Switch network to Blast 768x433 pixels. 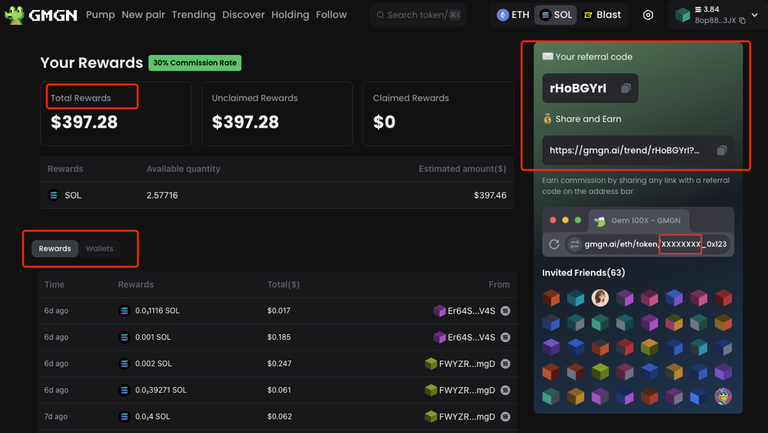(x=602, y=15)
